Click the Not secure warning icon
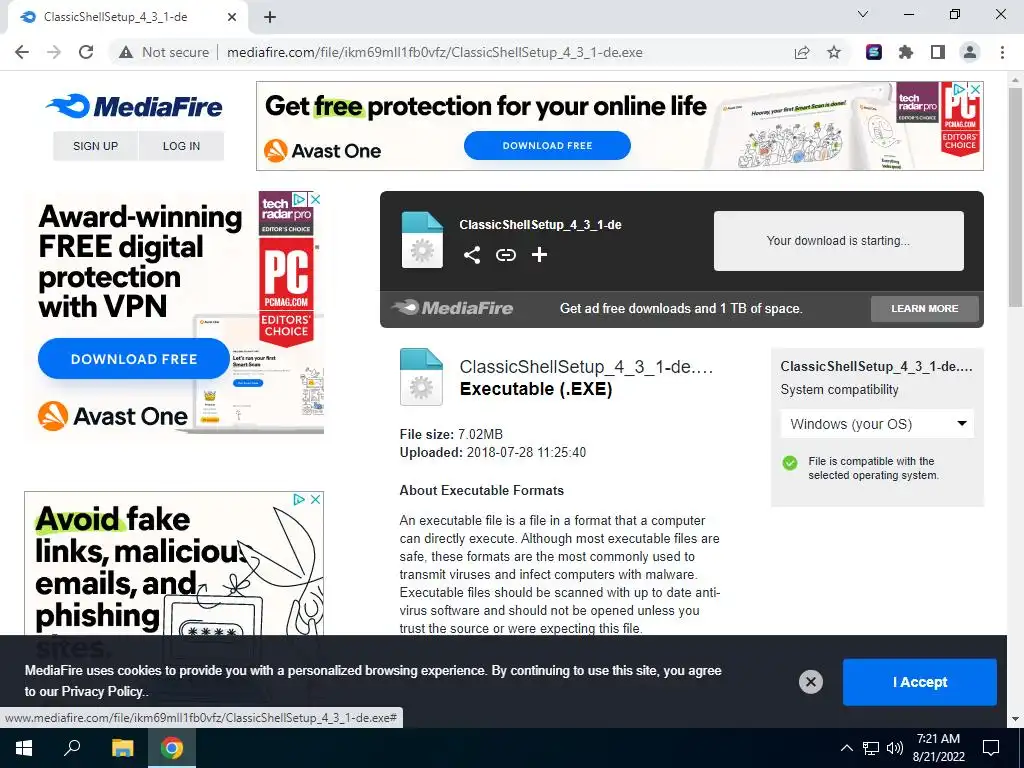Screen dimensions: 1024x768 click(126, 52)
